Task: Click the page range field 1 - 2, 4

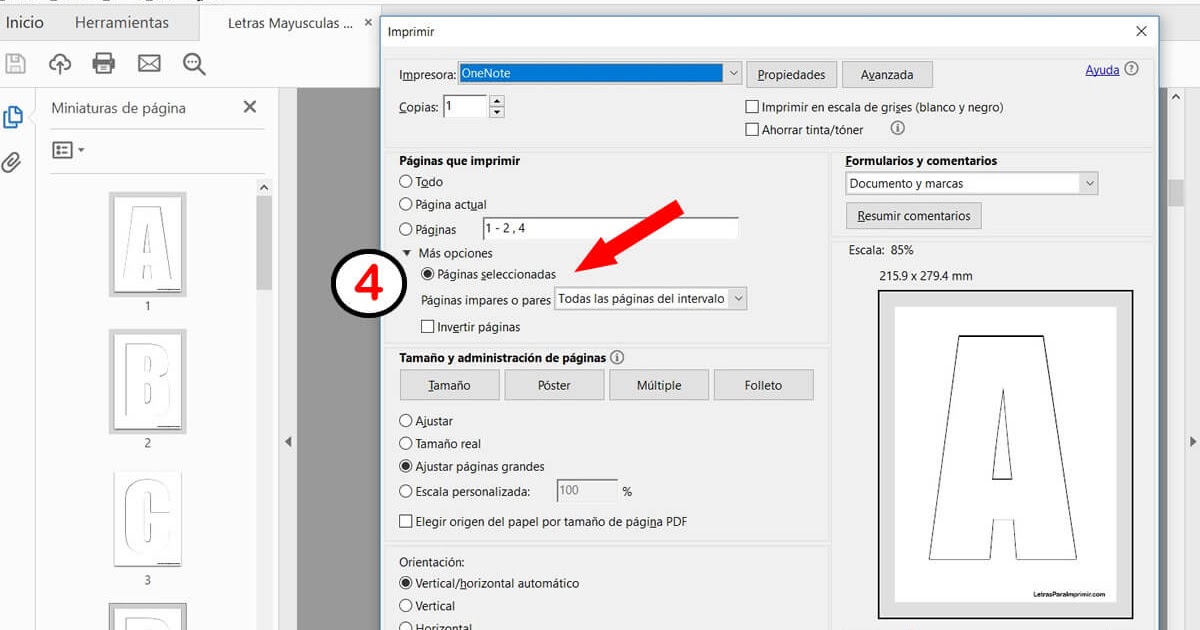Action: click(610, 229)
